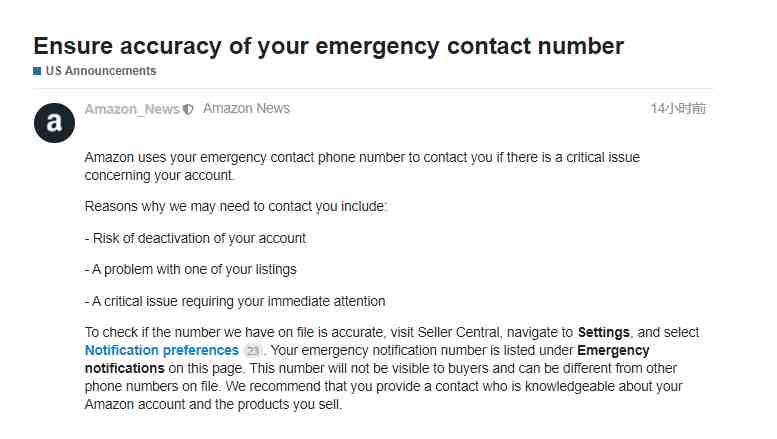
Task: Click the moderator shield icon beside Amazon_News
Action: click(x=188, y=110)
